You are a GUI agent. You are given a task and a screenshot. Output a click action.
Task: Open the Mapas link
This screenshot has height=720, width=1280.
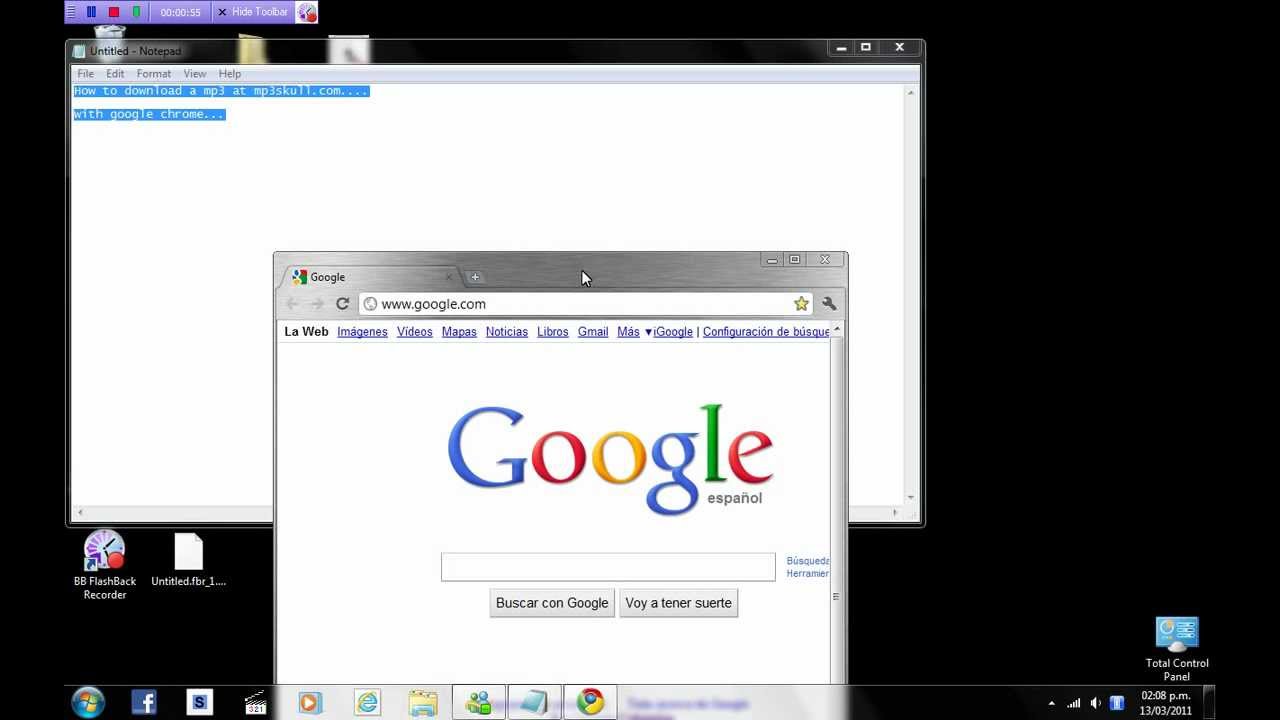coord(459,332)
